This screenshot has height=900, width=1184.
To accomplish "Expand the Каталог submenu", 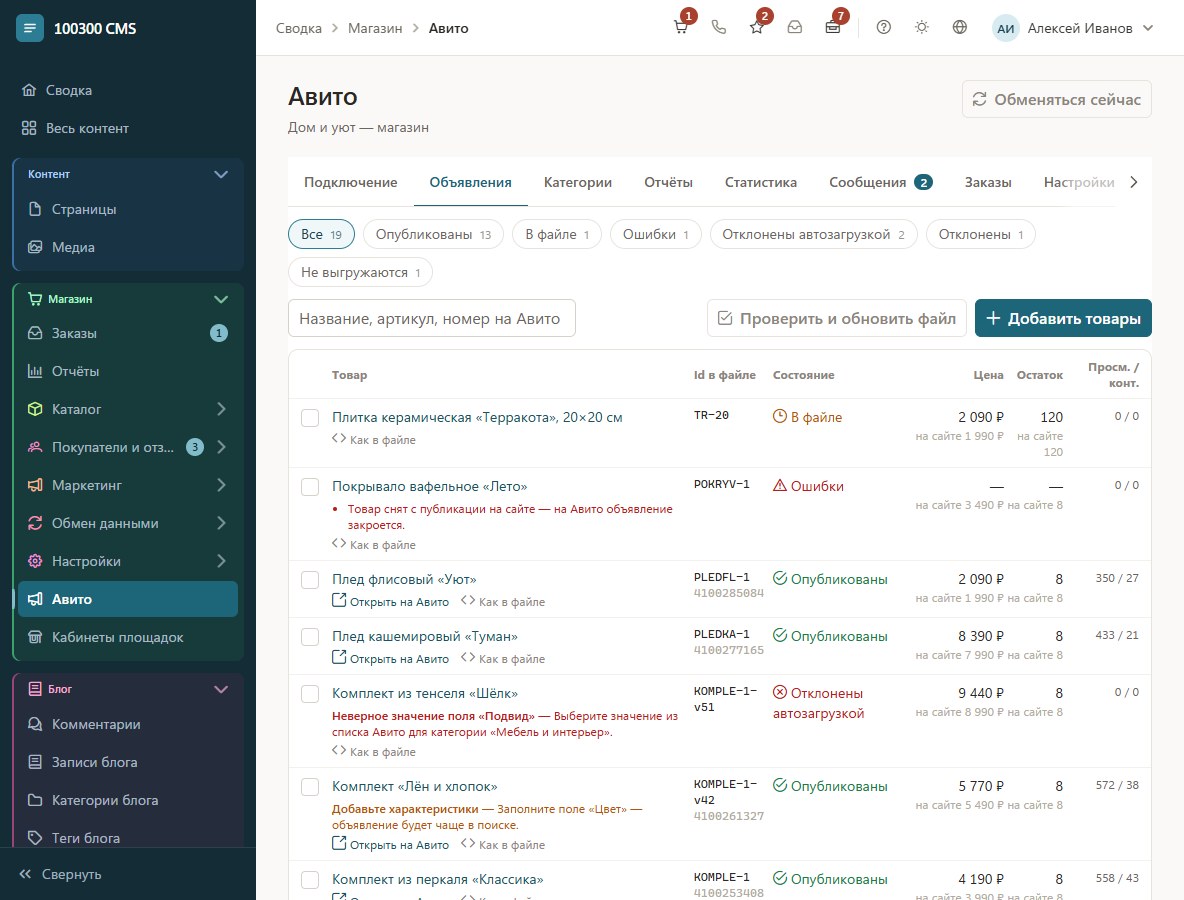I will (221, 409).
